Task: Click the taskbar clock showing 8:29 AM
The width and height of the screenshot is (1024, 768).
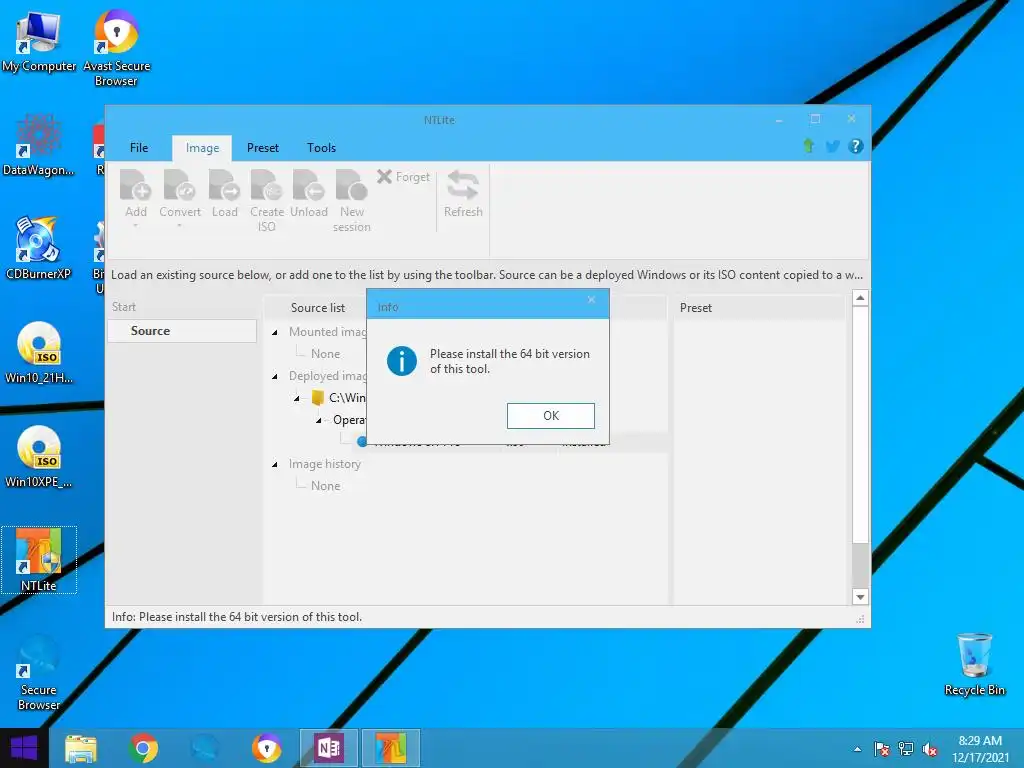Action: tap(980, 749)
